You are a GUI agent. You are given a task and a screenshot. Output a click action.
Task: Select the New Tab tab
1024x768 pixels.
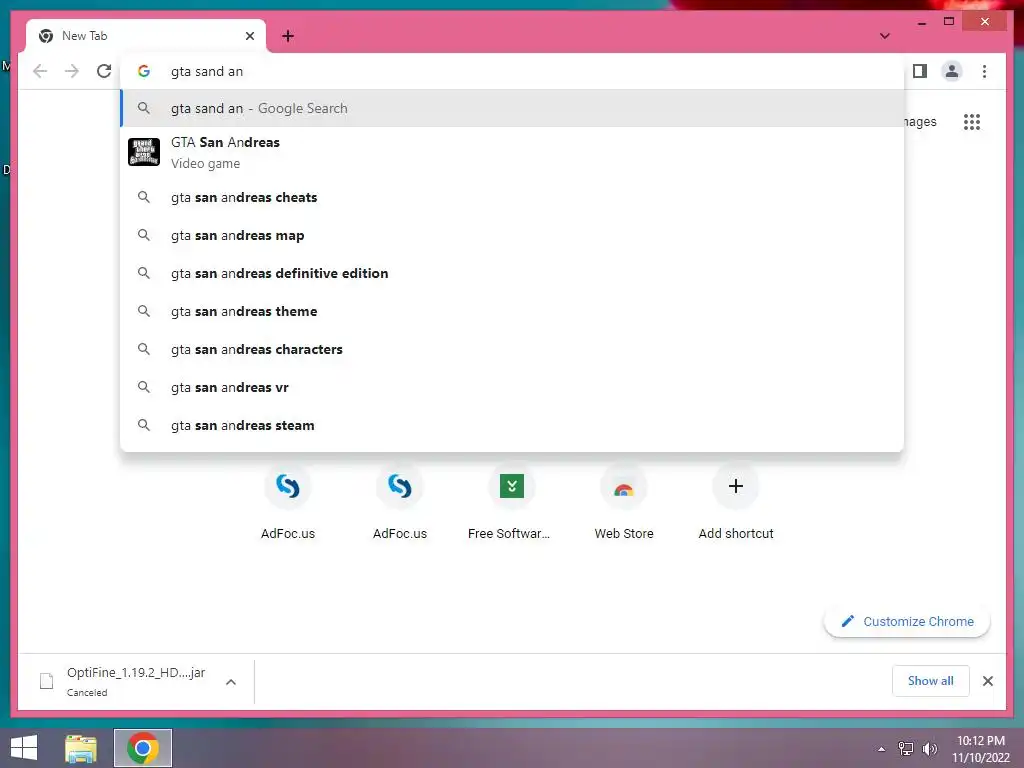pyautogui.click(x=146, y=36)
